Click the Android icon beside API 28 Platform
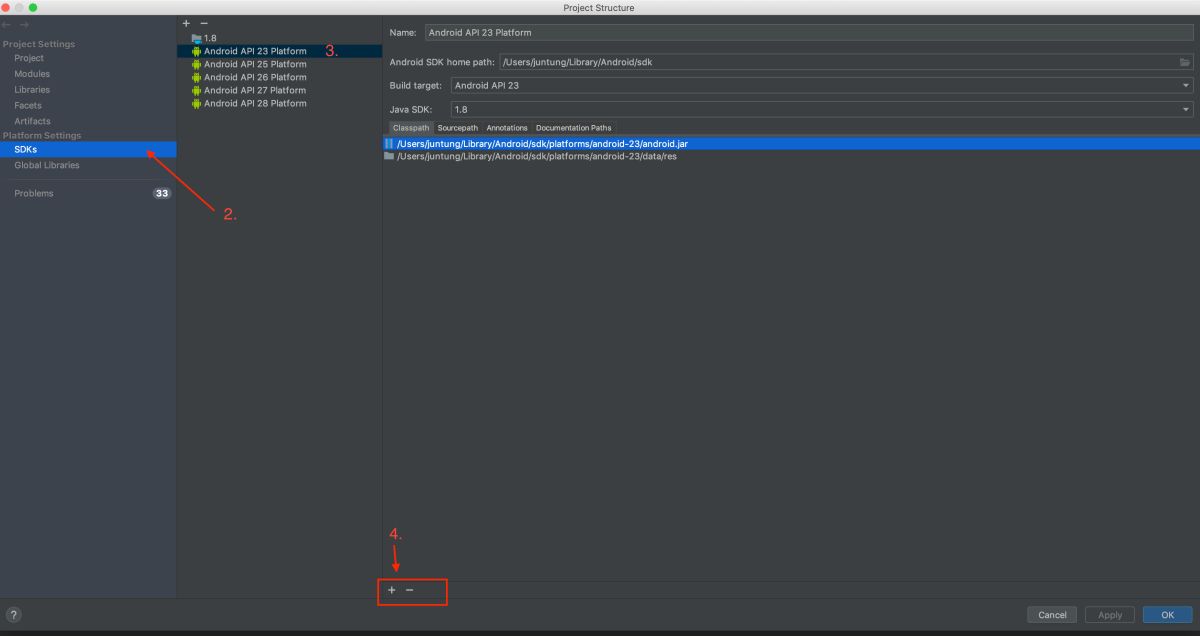 coord(197,103)
